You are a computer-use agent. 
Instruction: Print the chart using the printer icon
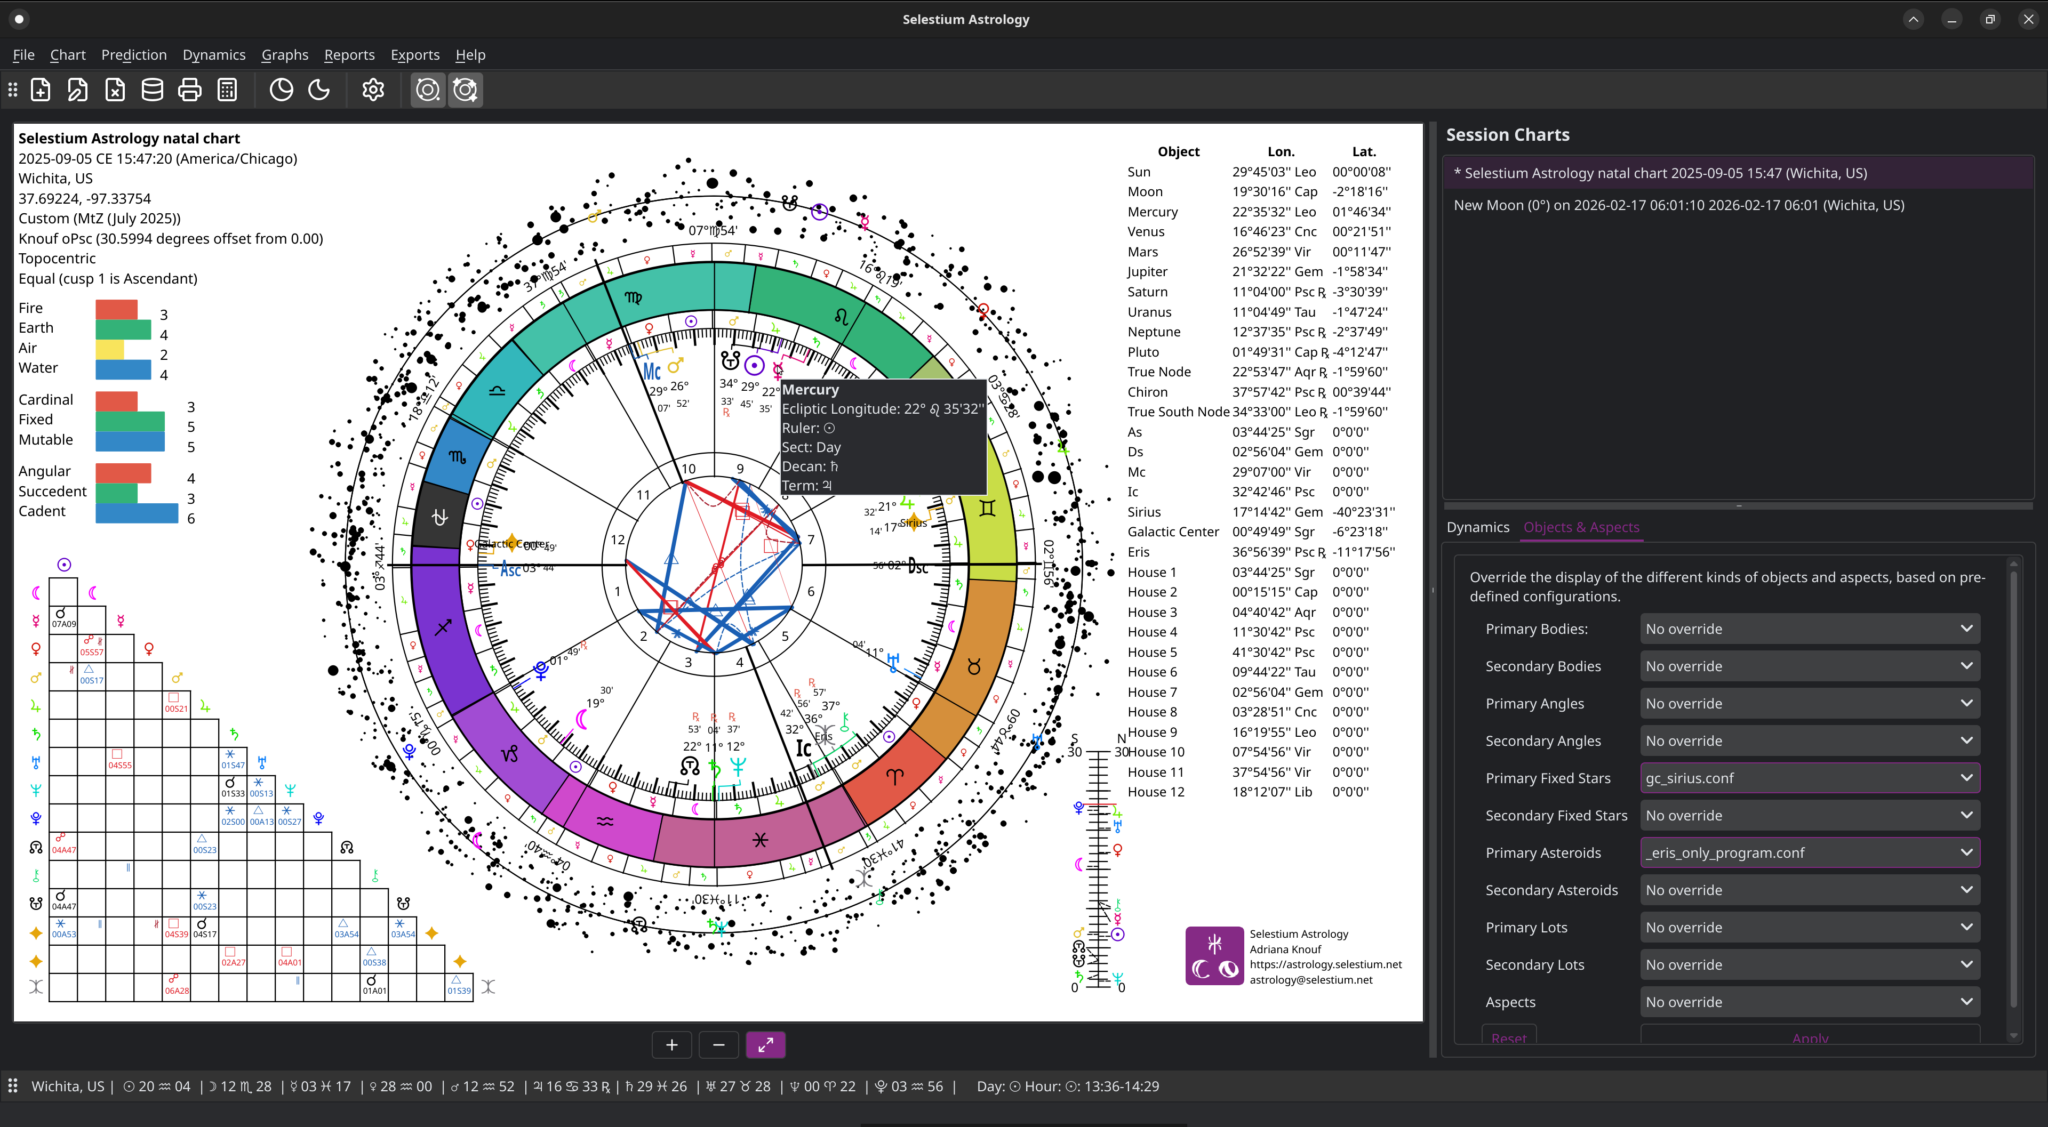coord(190,89)
